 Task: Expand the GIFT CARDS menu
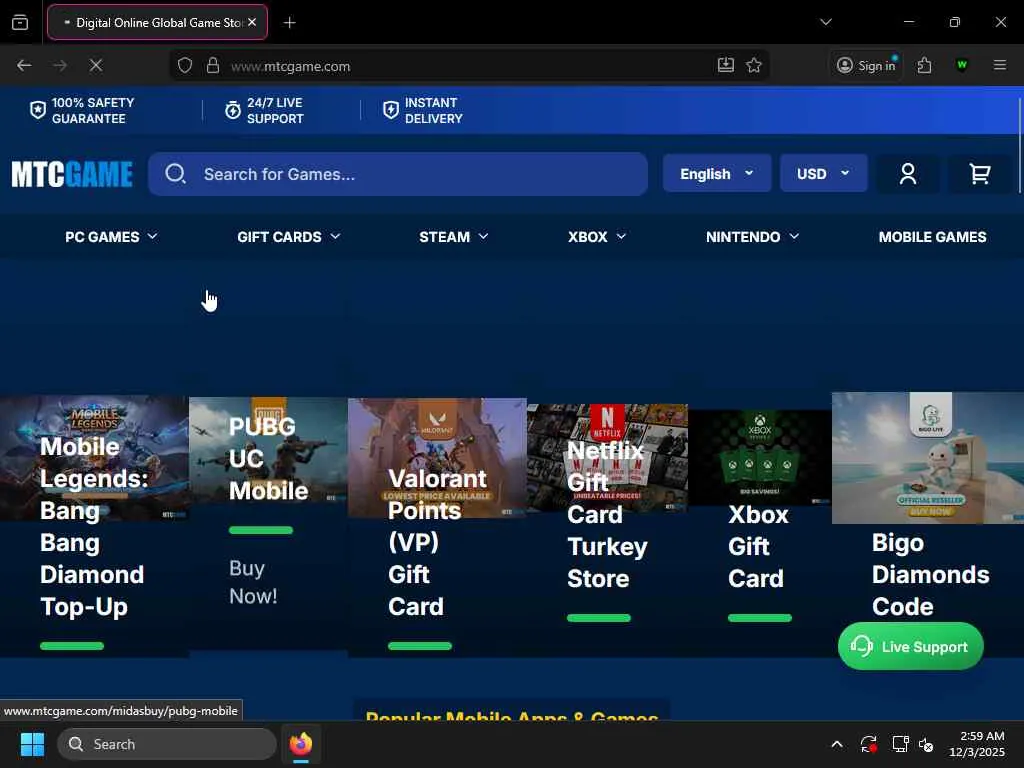point(289,237)
